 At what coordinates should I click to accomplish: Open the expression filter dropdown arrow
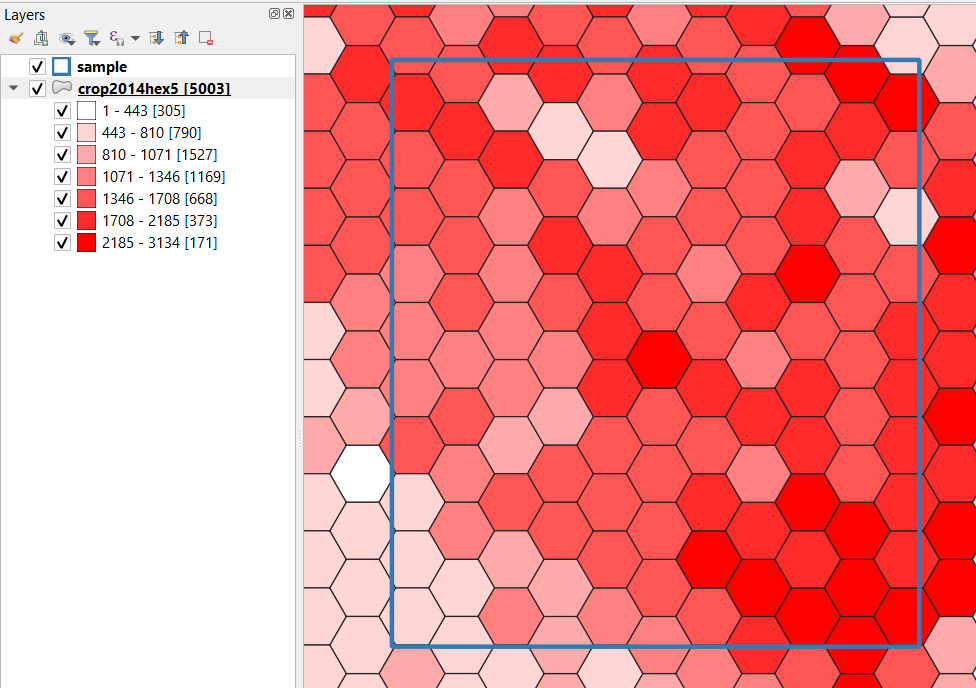click(135, 38)
